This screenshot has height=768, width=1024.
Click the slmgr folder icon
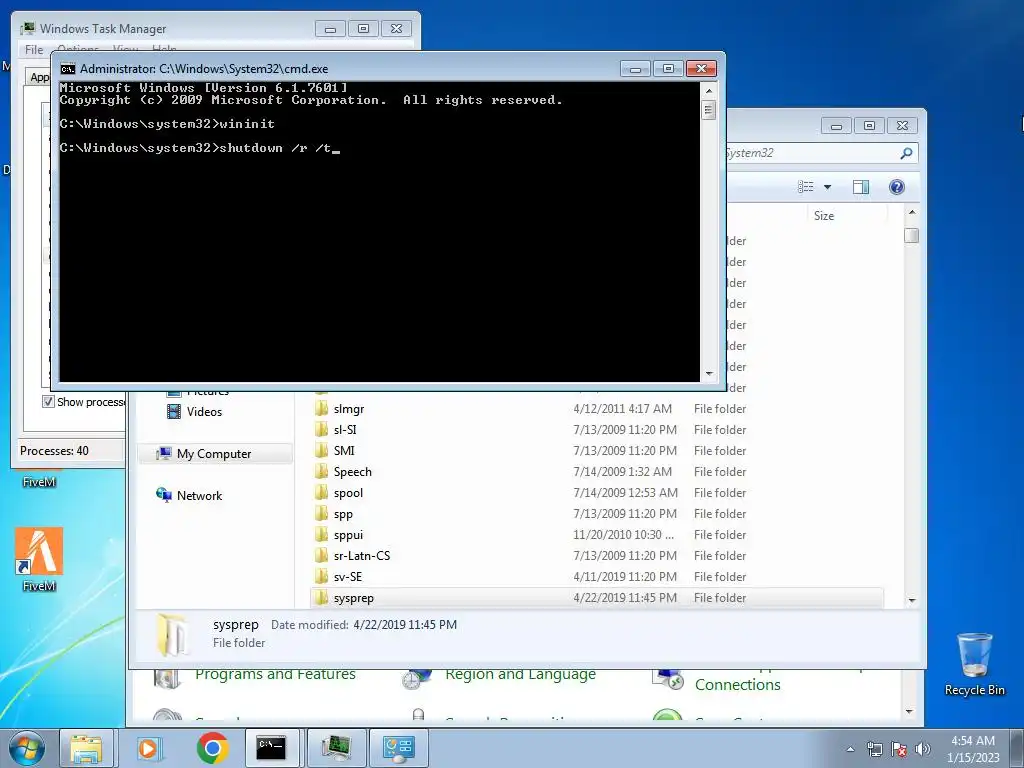(321, 409)
